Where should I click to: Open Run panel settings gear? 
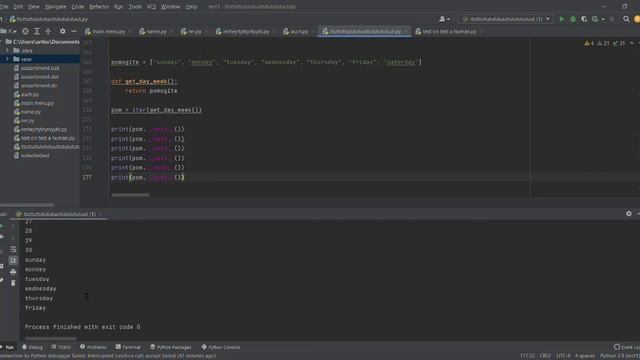click(x=629, y=213)
